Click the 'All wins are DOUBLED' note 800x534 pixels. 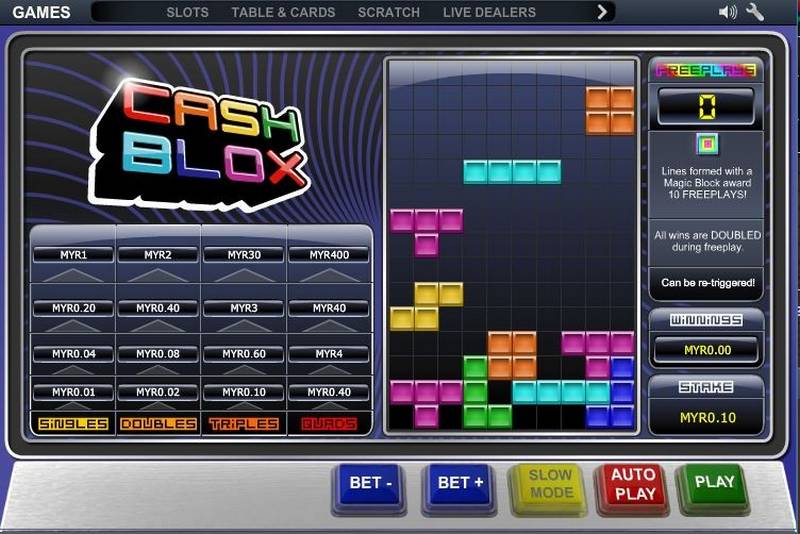708,241
